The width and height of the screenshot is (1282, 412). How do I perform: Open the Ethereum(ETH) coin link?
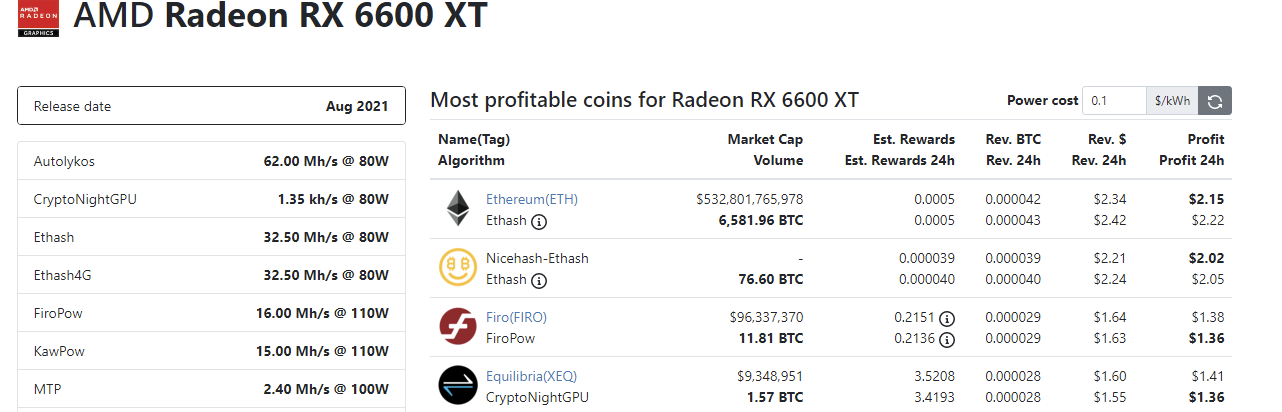point(532,199)
